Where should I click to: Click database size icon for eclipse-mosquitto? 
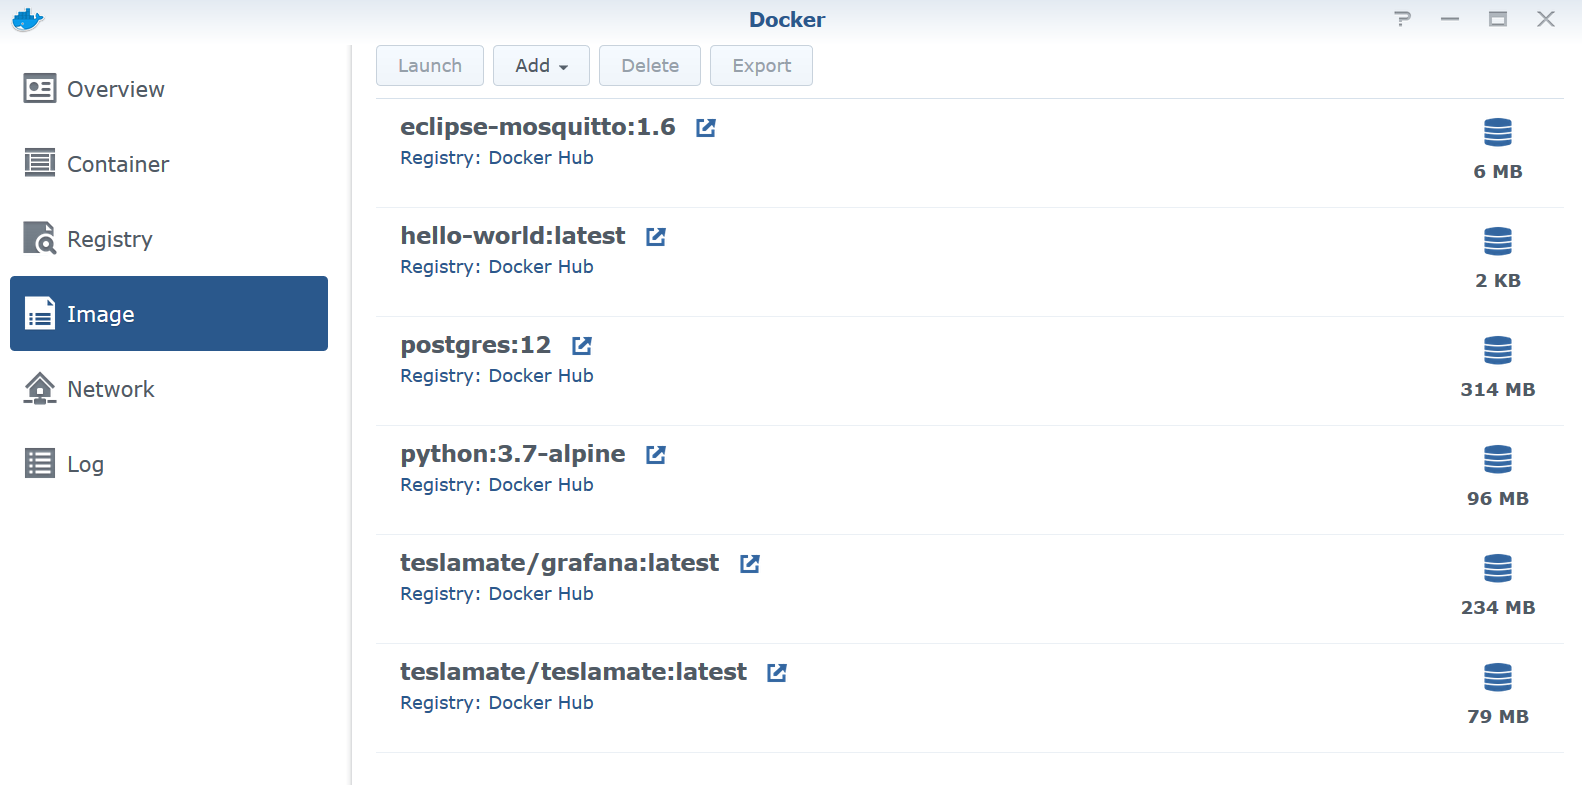tap(1498, 132)
